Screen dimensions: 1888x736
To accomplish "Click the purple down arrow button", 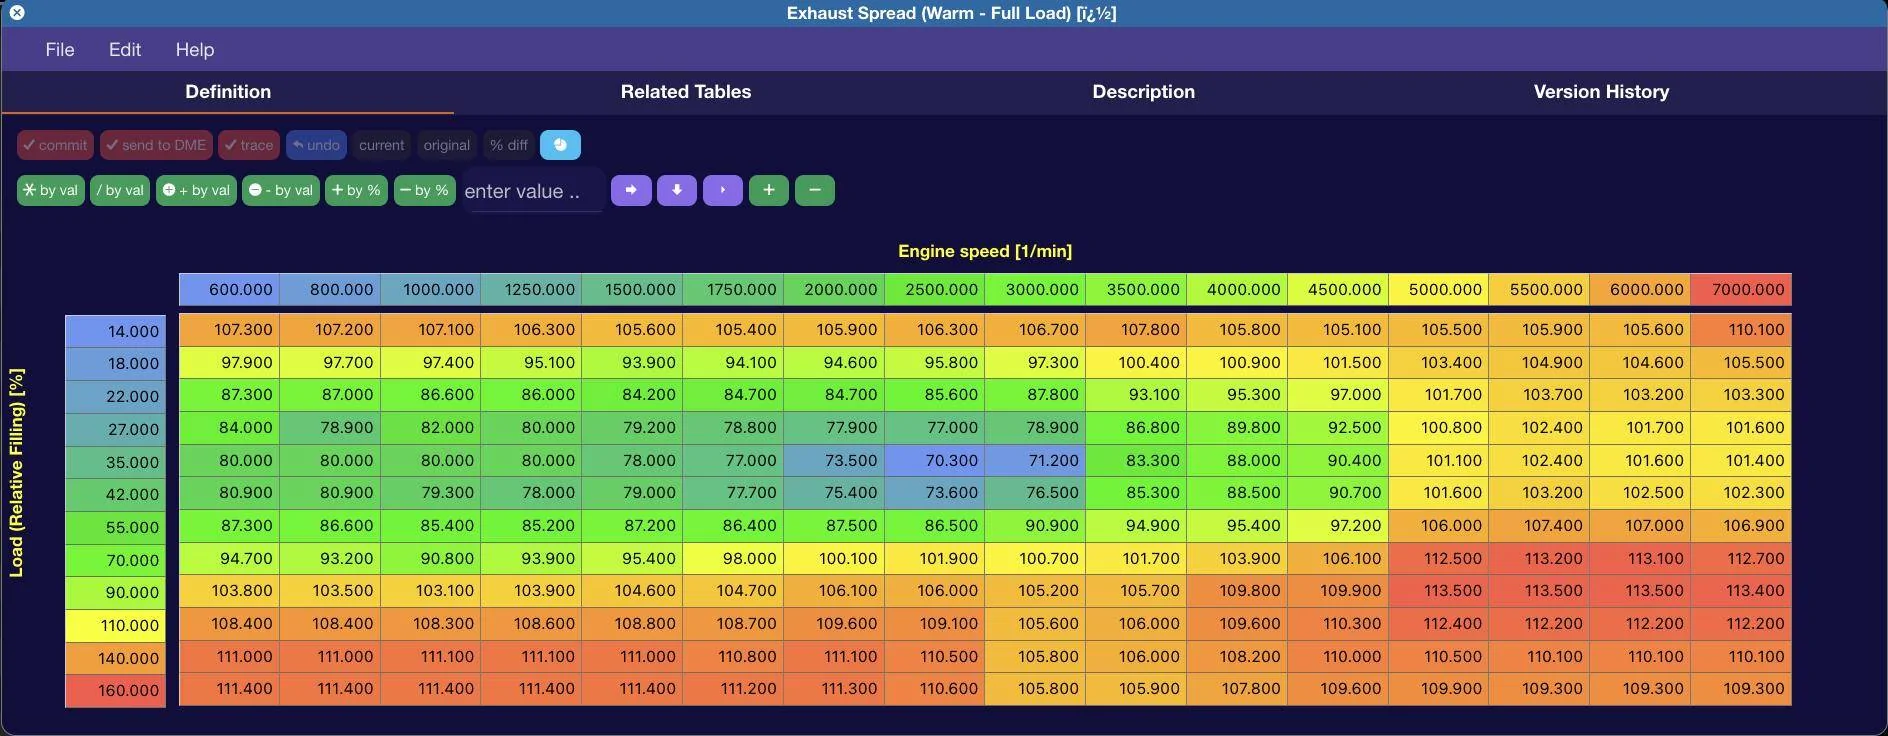I will pyautogui.click(x=677, y=190).
